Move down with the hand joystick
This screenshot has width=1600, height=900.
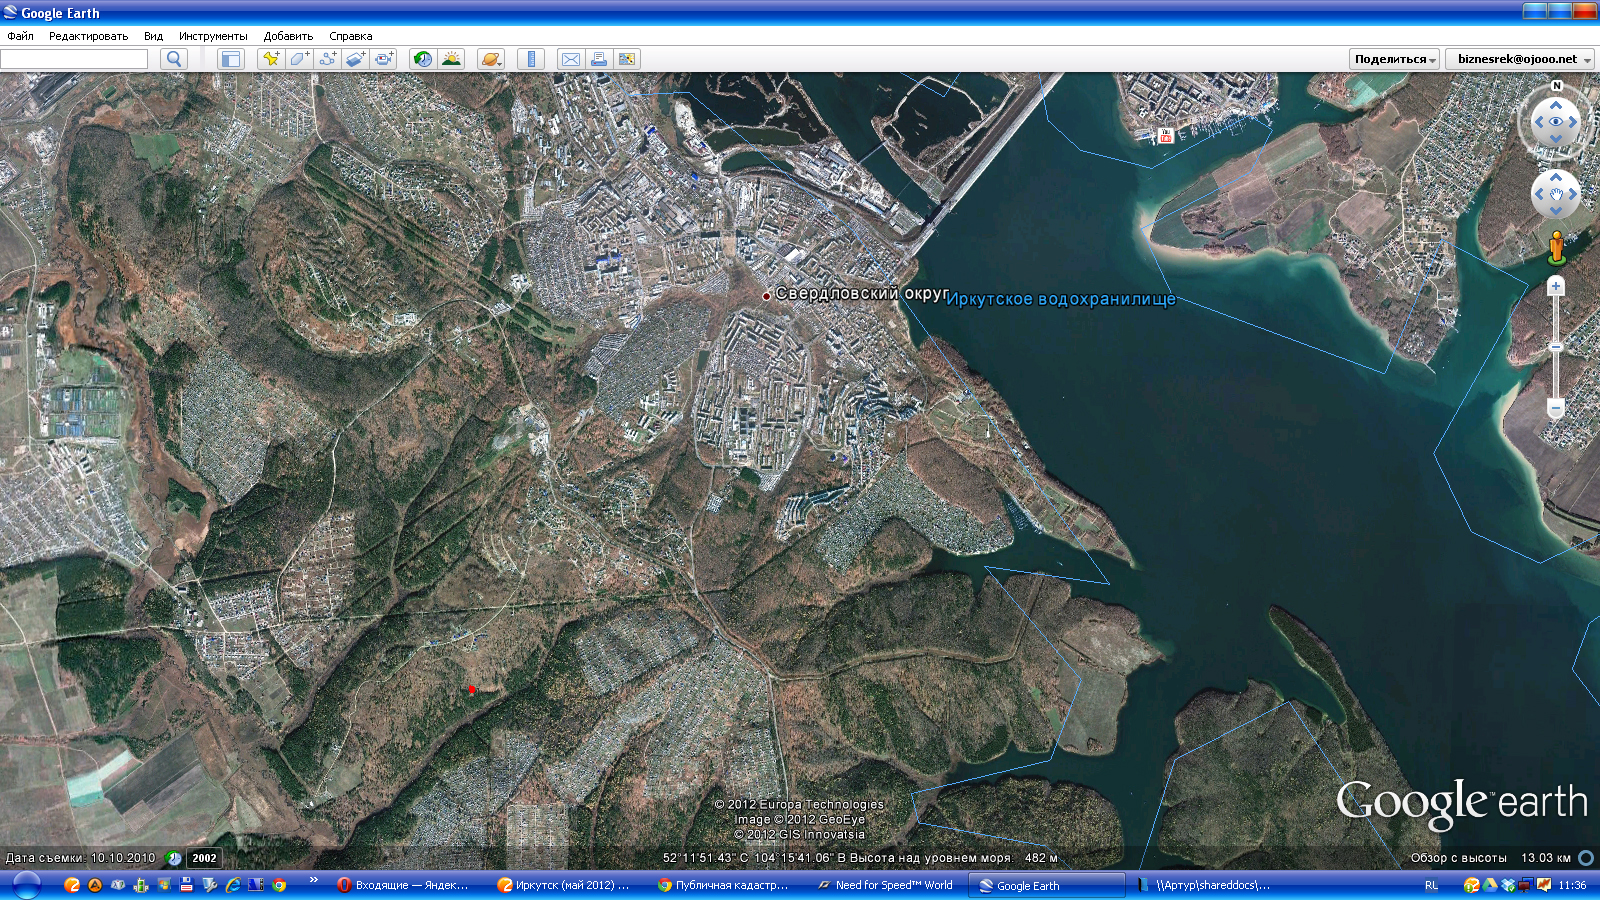pyautogui.click(x=1556, y=211)
